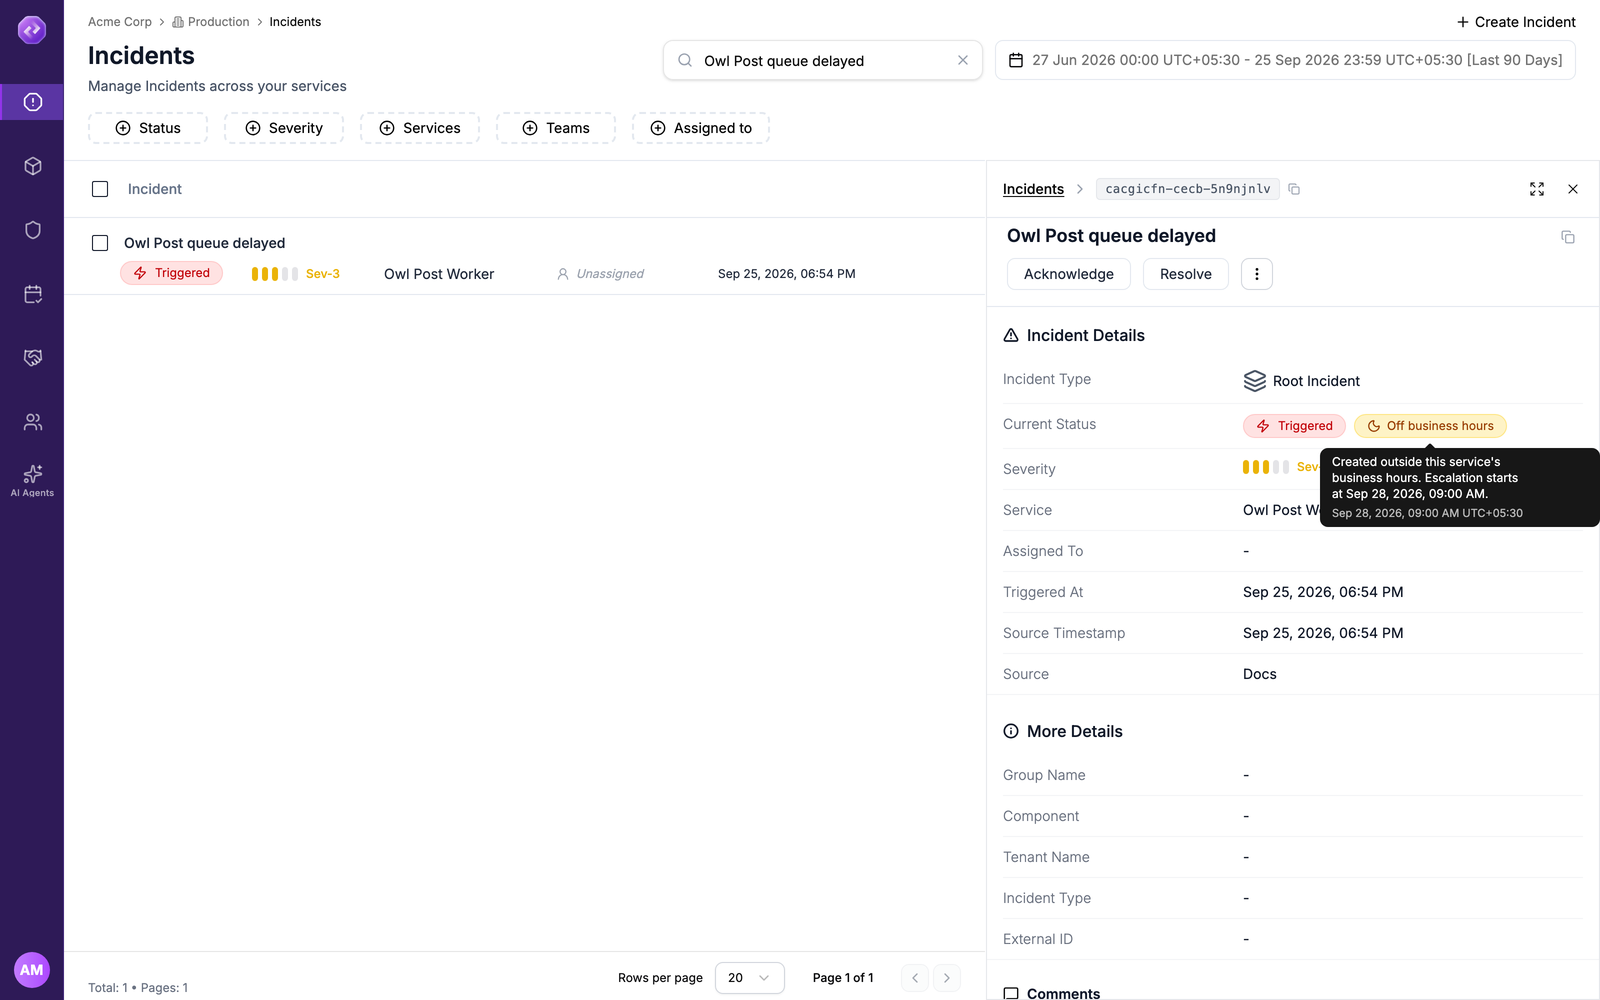Click the search magnifier icon
The width and height of the screenshot is (1600, 1000).
[685, 60]
